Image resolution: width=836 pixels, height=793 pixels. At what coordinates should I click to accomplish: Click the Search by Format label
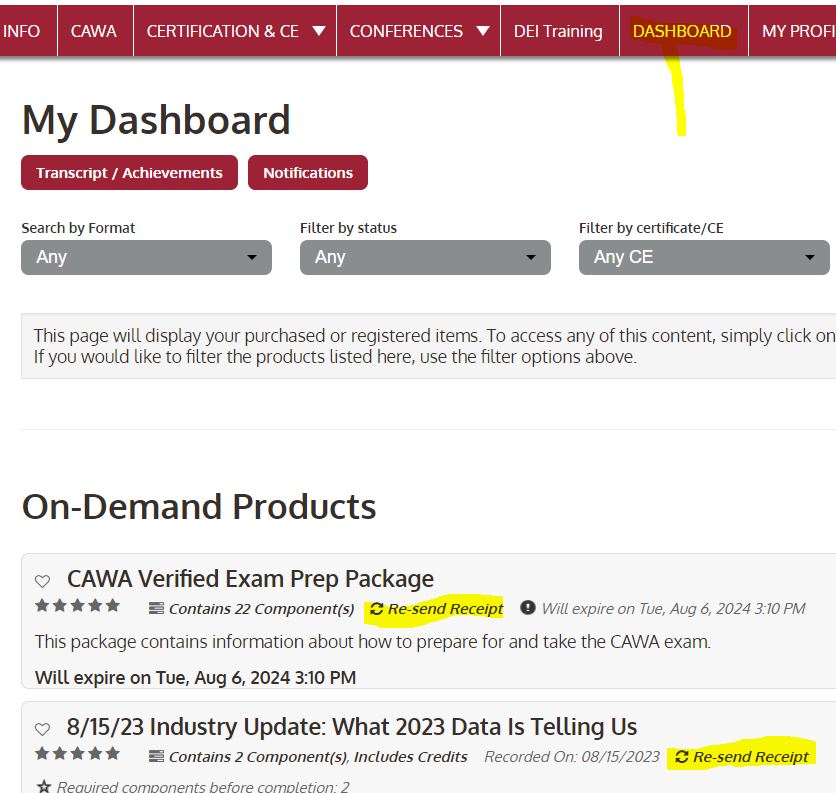(x=78, y=228)
